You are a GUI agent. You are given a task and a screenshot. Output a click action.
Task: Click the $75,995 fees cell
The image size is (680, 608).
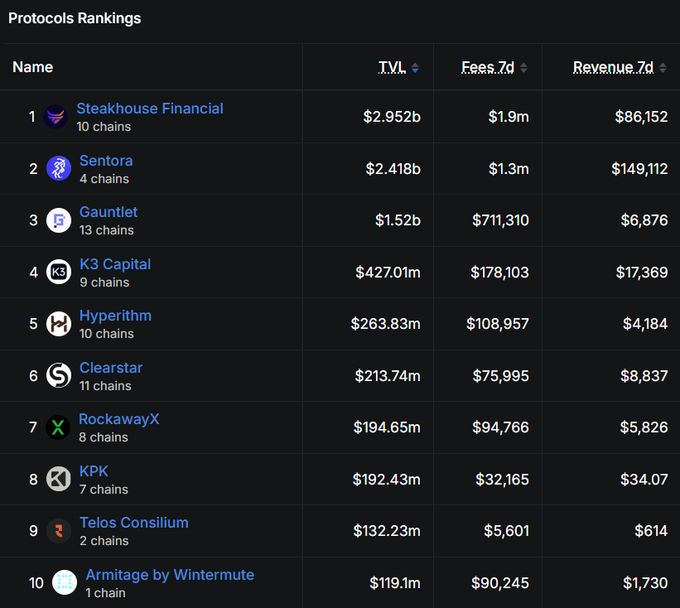501,376
